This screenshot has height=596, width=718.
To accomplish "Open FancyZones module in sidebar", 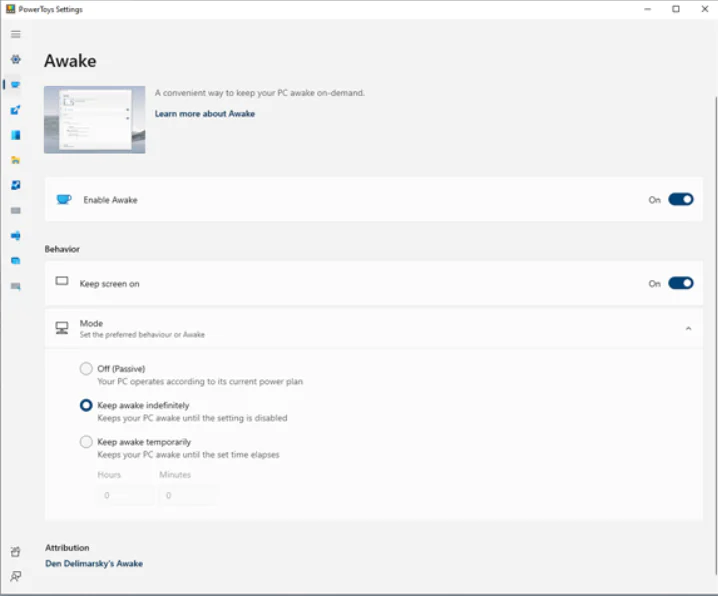I will point(16,135).
